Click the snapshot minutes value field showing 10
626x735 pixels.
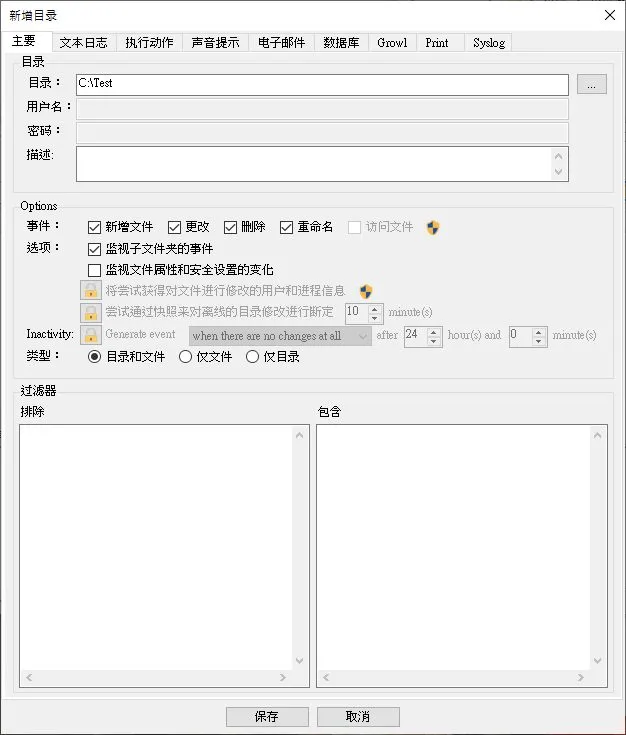(x=357, y=313)
